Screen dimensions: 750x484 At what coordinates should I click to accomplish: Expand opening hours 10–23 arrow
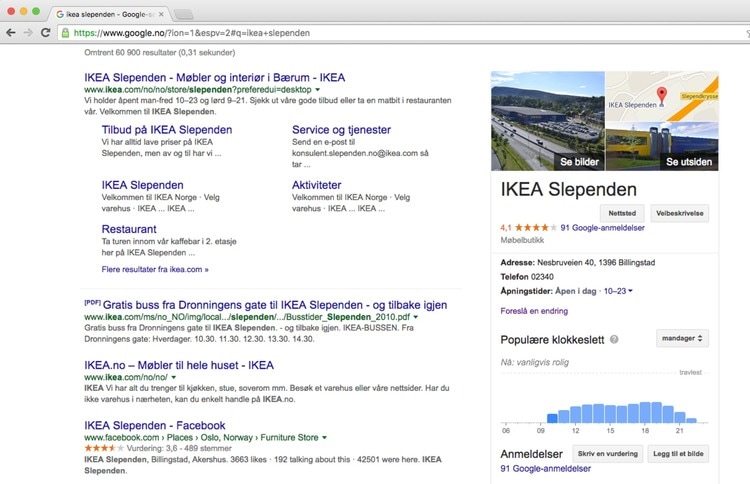coord(631,291)
